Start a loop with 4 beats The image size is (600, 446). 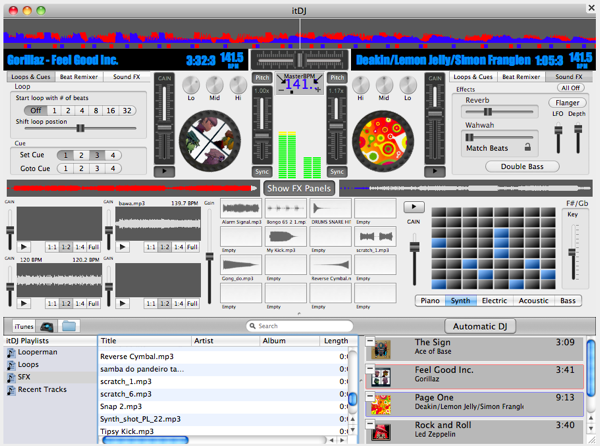[x=82, y=111]
